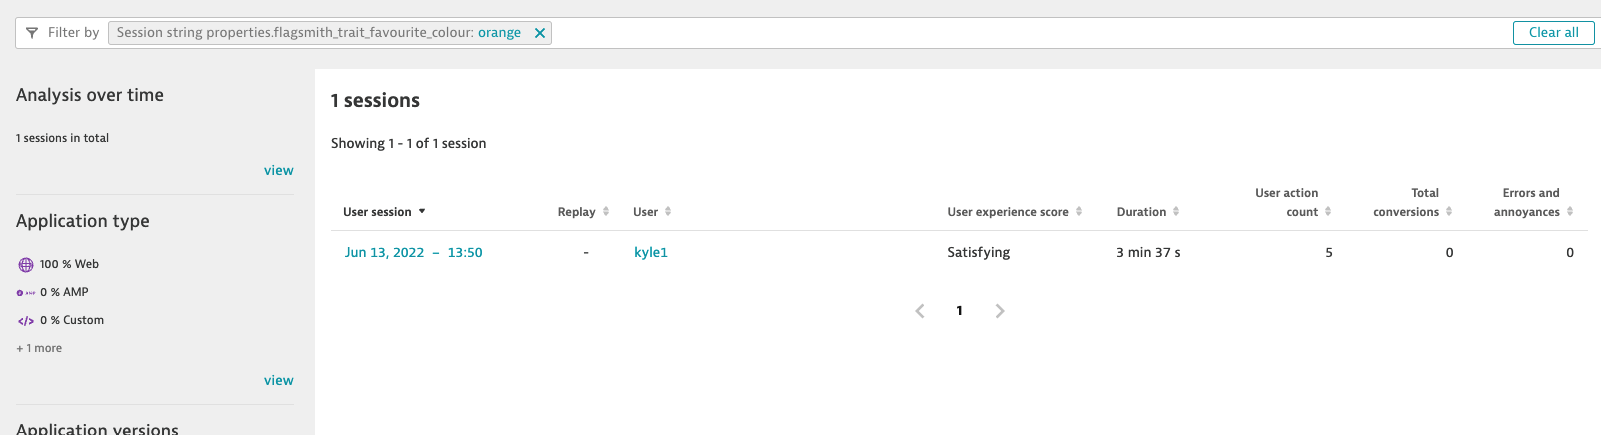Expand '+ 1 more' application types
The image size is (1601, 435).
(x=39, y=348)
